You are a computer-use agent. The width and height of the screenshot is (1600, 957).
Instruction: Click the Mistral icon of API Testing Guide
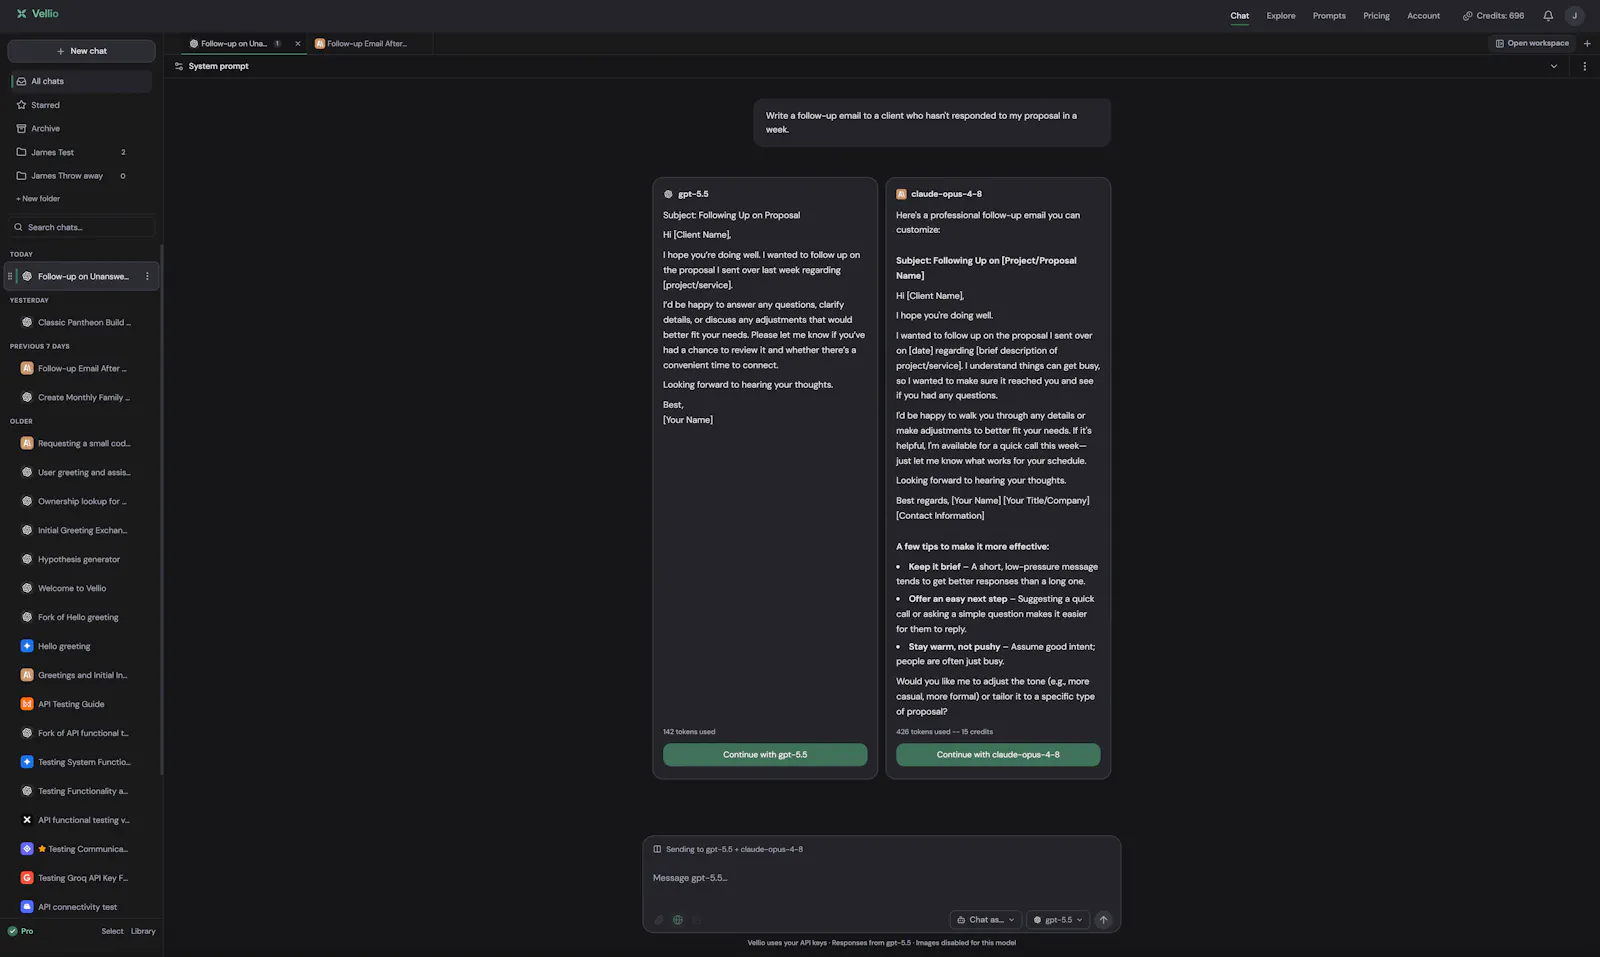coord(27,704)
